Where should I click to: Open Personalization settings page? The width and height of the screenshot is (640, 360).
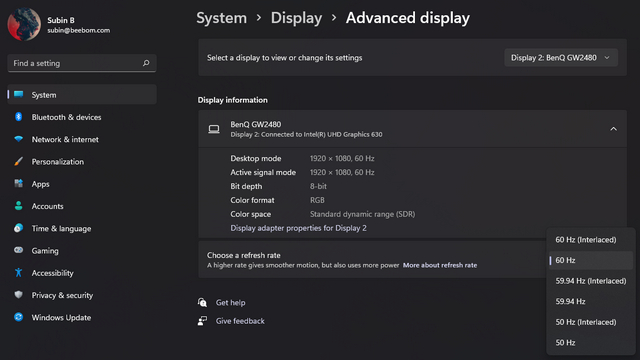pos(82,161)
